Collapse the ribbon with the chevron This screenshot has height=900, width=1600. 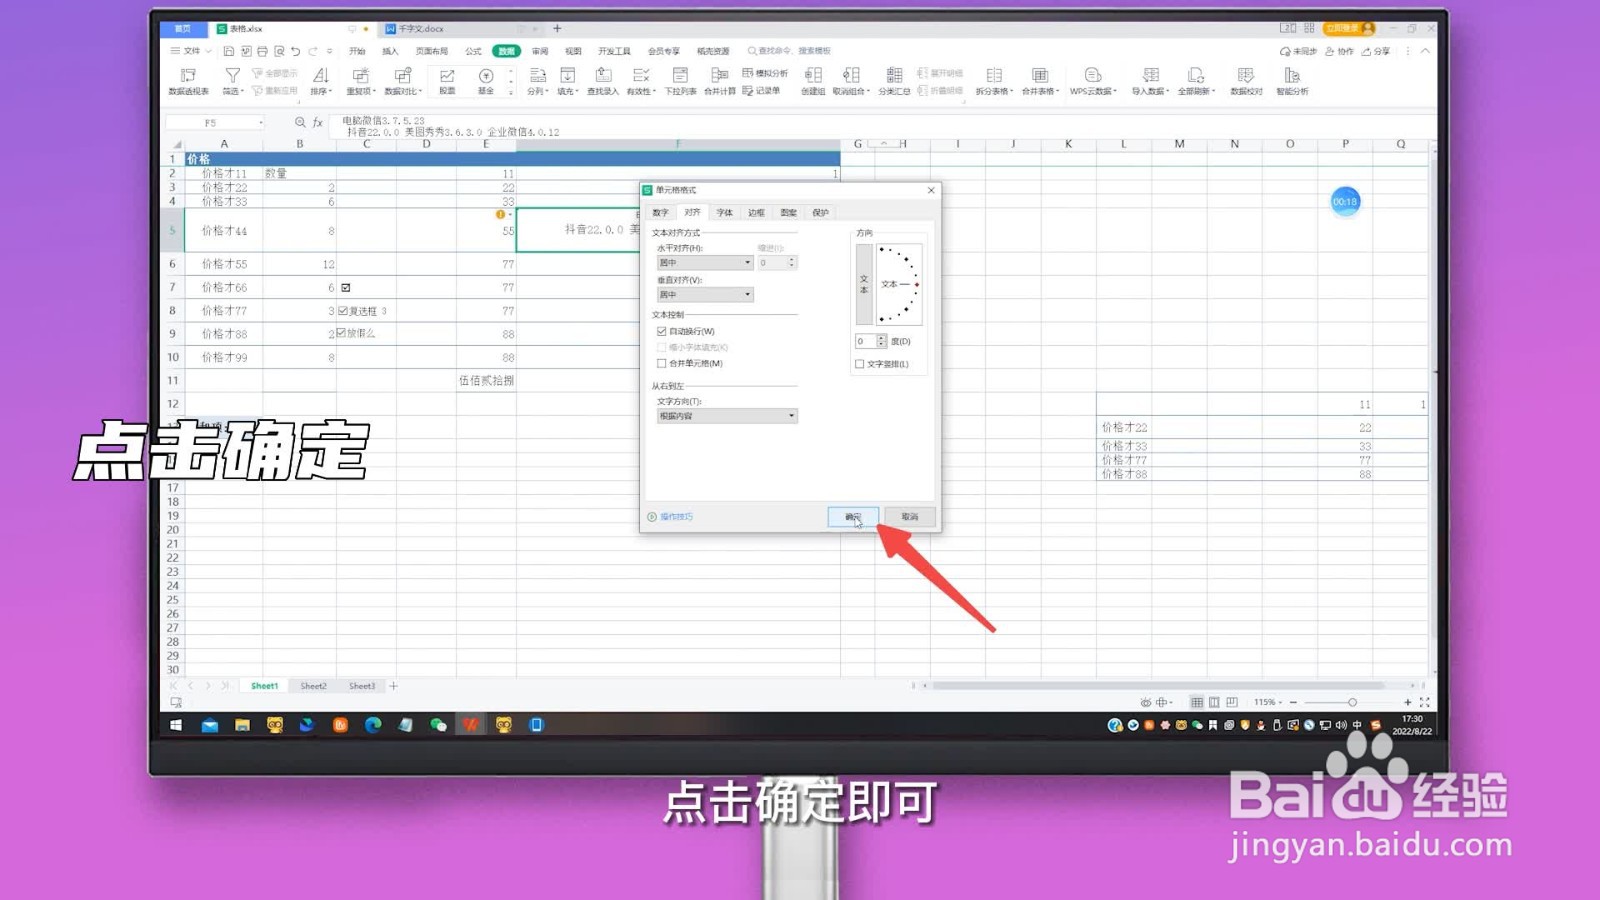1425,51
